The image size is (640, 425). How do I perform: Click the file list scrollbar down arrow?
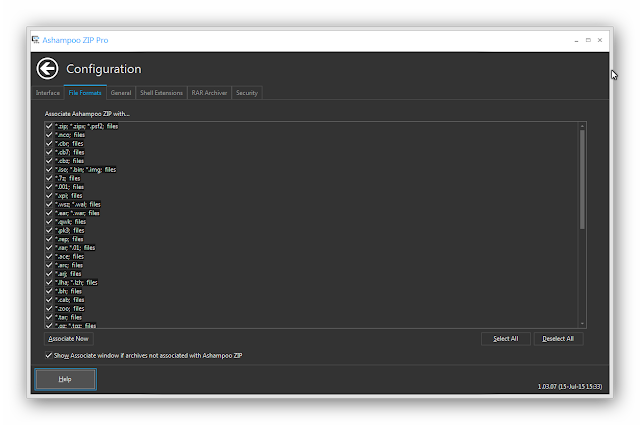pos(582,324)
